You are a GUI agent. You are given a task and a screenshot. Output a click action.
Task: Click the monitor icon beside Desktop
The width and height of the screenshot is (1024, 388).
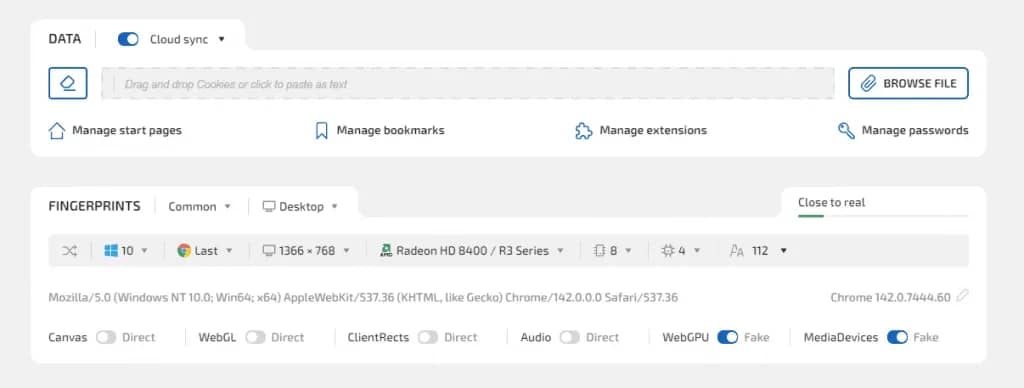[x=268, y=206]
